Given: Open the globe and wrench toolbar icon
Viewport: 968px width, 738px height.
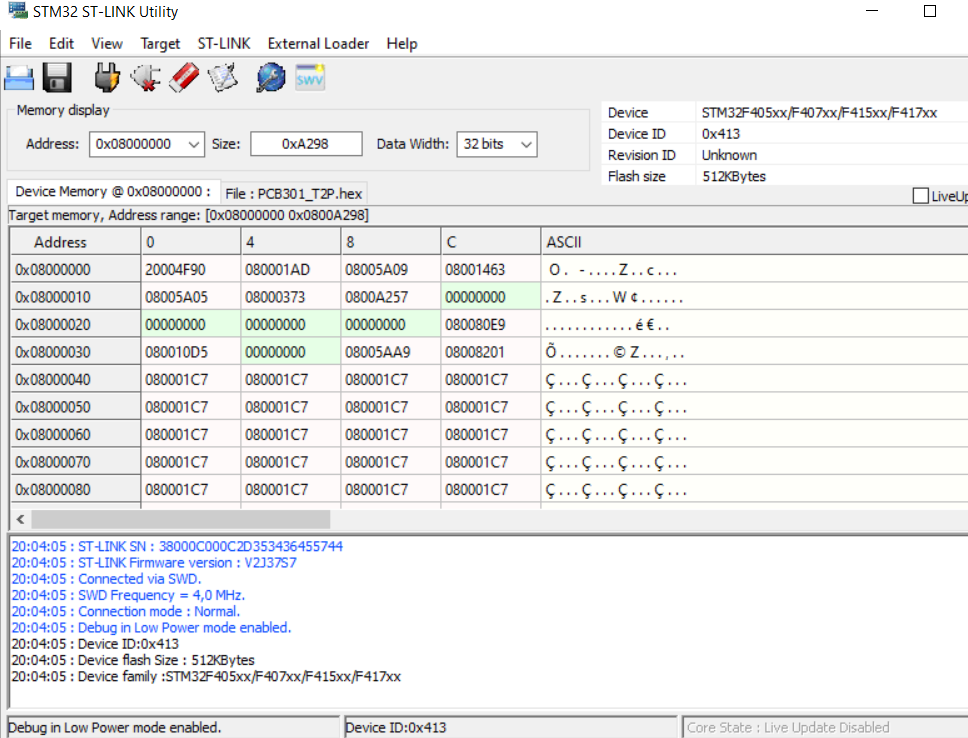Looking at the screenshot, I should click(270, 77).
